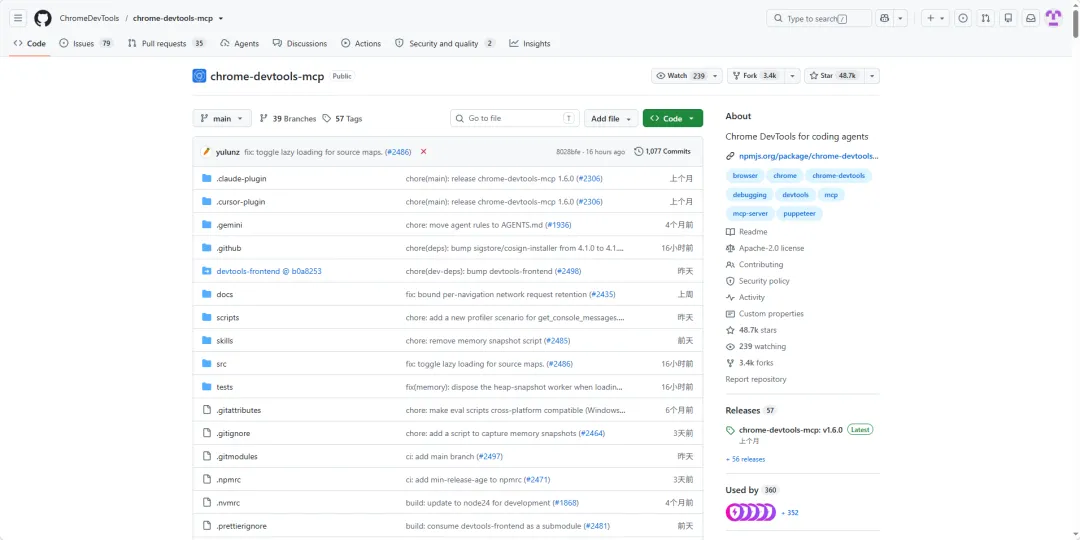
Task: Select the chrome-devtools topic tag
Action: (x=838, y=176)
